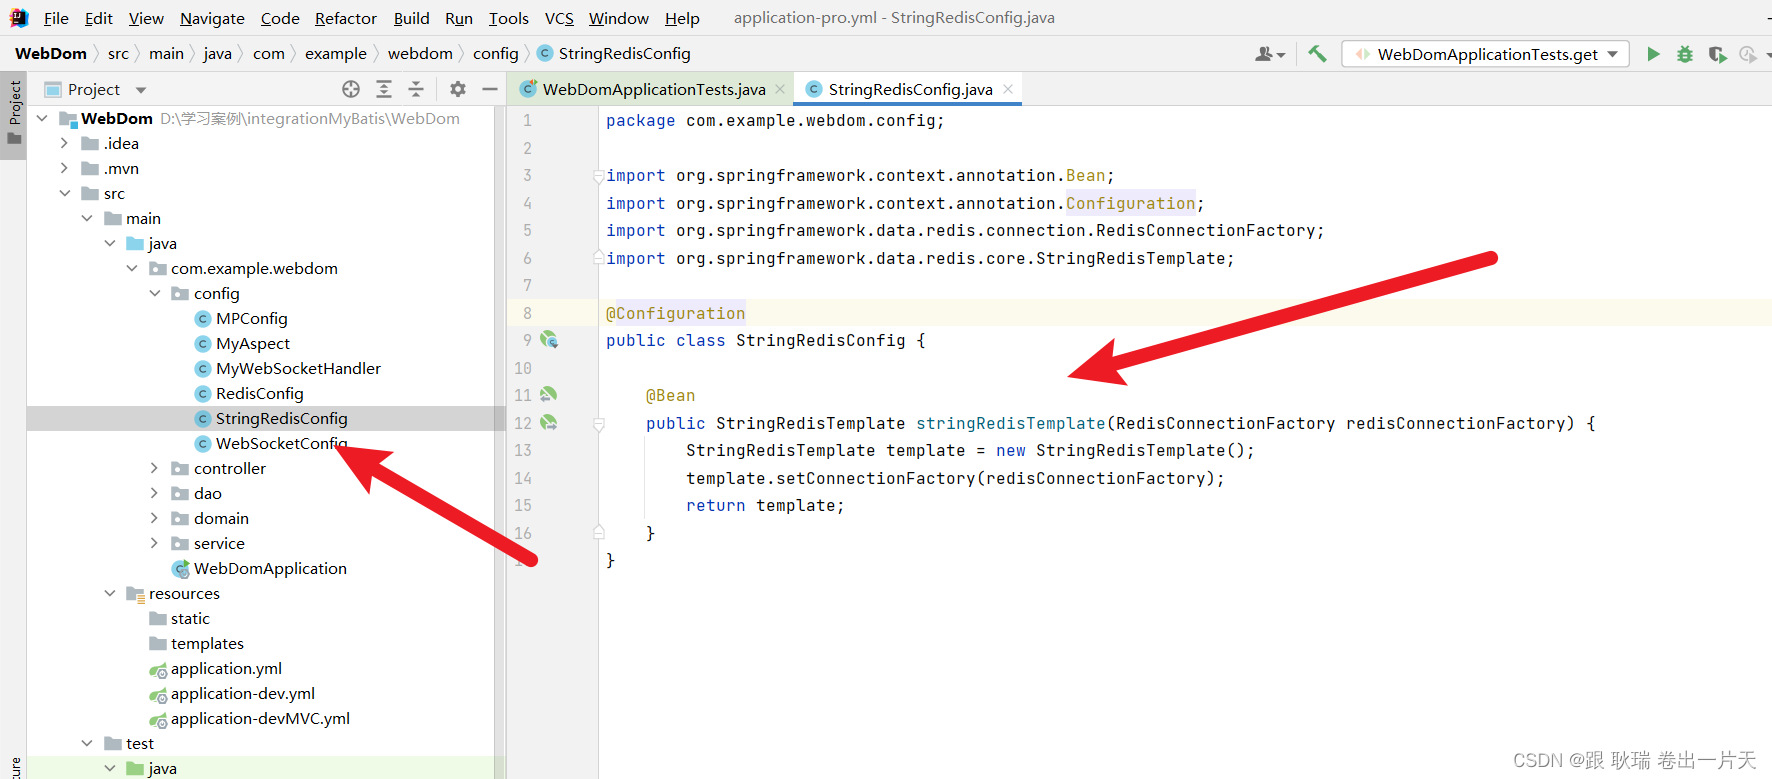Image resolution: width=1772 pixels, height=779 pixels.
Task: Collapse the com.example.webdom package
Action: point(132,268)
